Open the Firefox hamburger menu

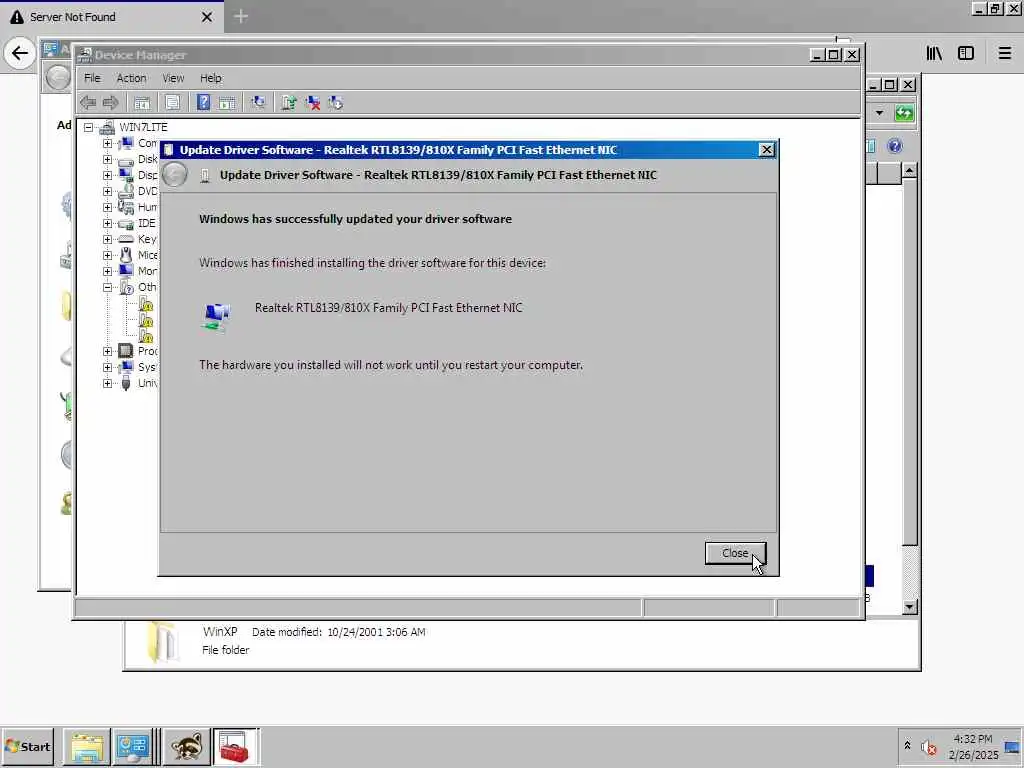tap(1004, 54)
